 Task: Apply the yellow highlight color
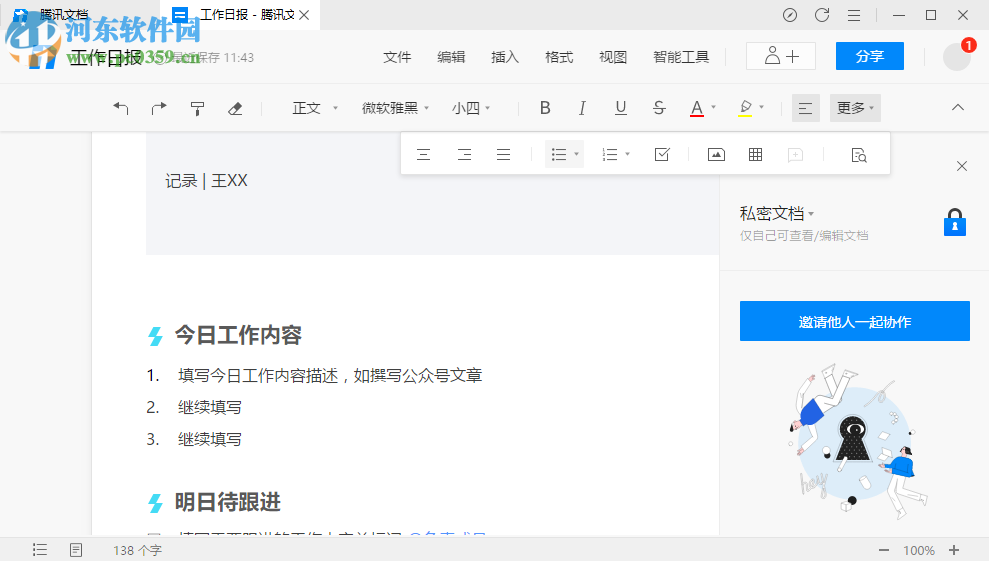746,109
